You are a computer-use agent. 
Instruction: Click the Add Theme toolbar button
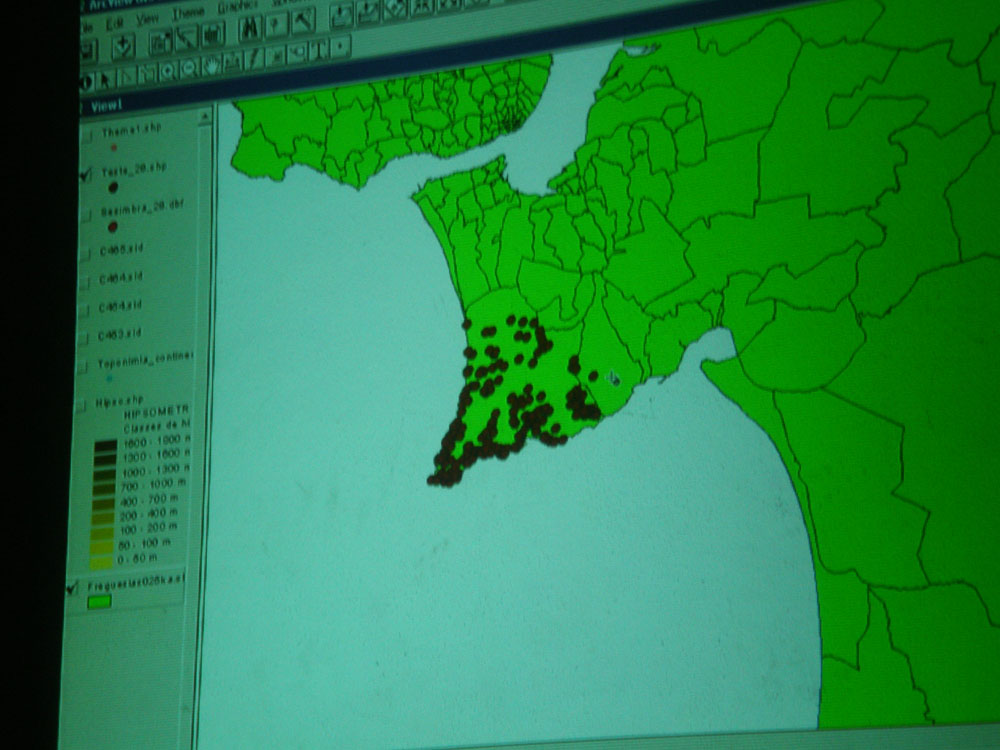pos(123,48)
